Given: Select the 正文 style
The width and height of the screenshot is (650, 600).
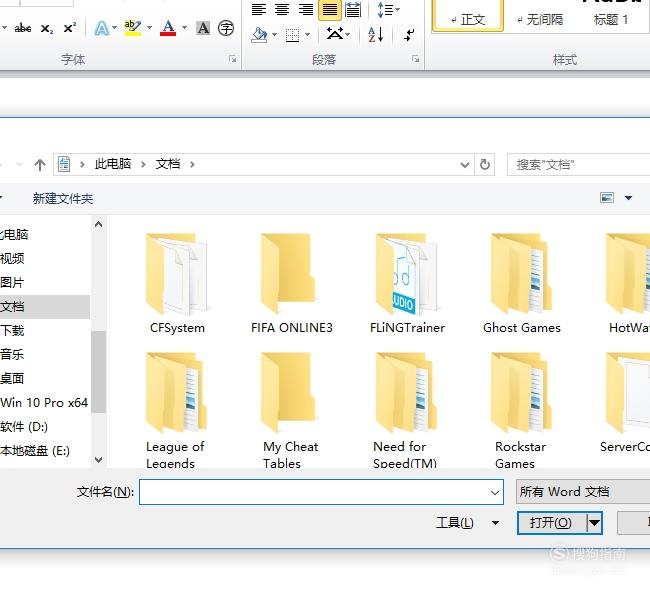Looking at the screenshot, I should [468, 16].
